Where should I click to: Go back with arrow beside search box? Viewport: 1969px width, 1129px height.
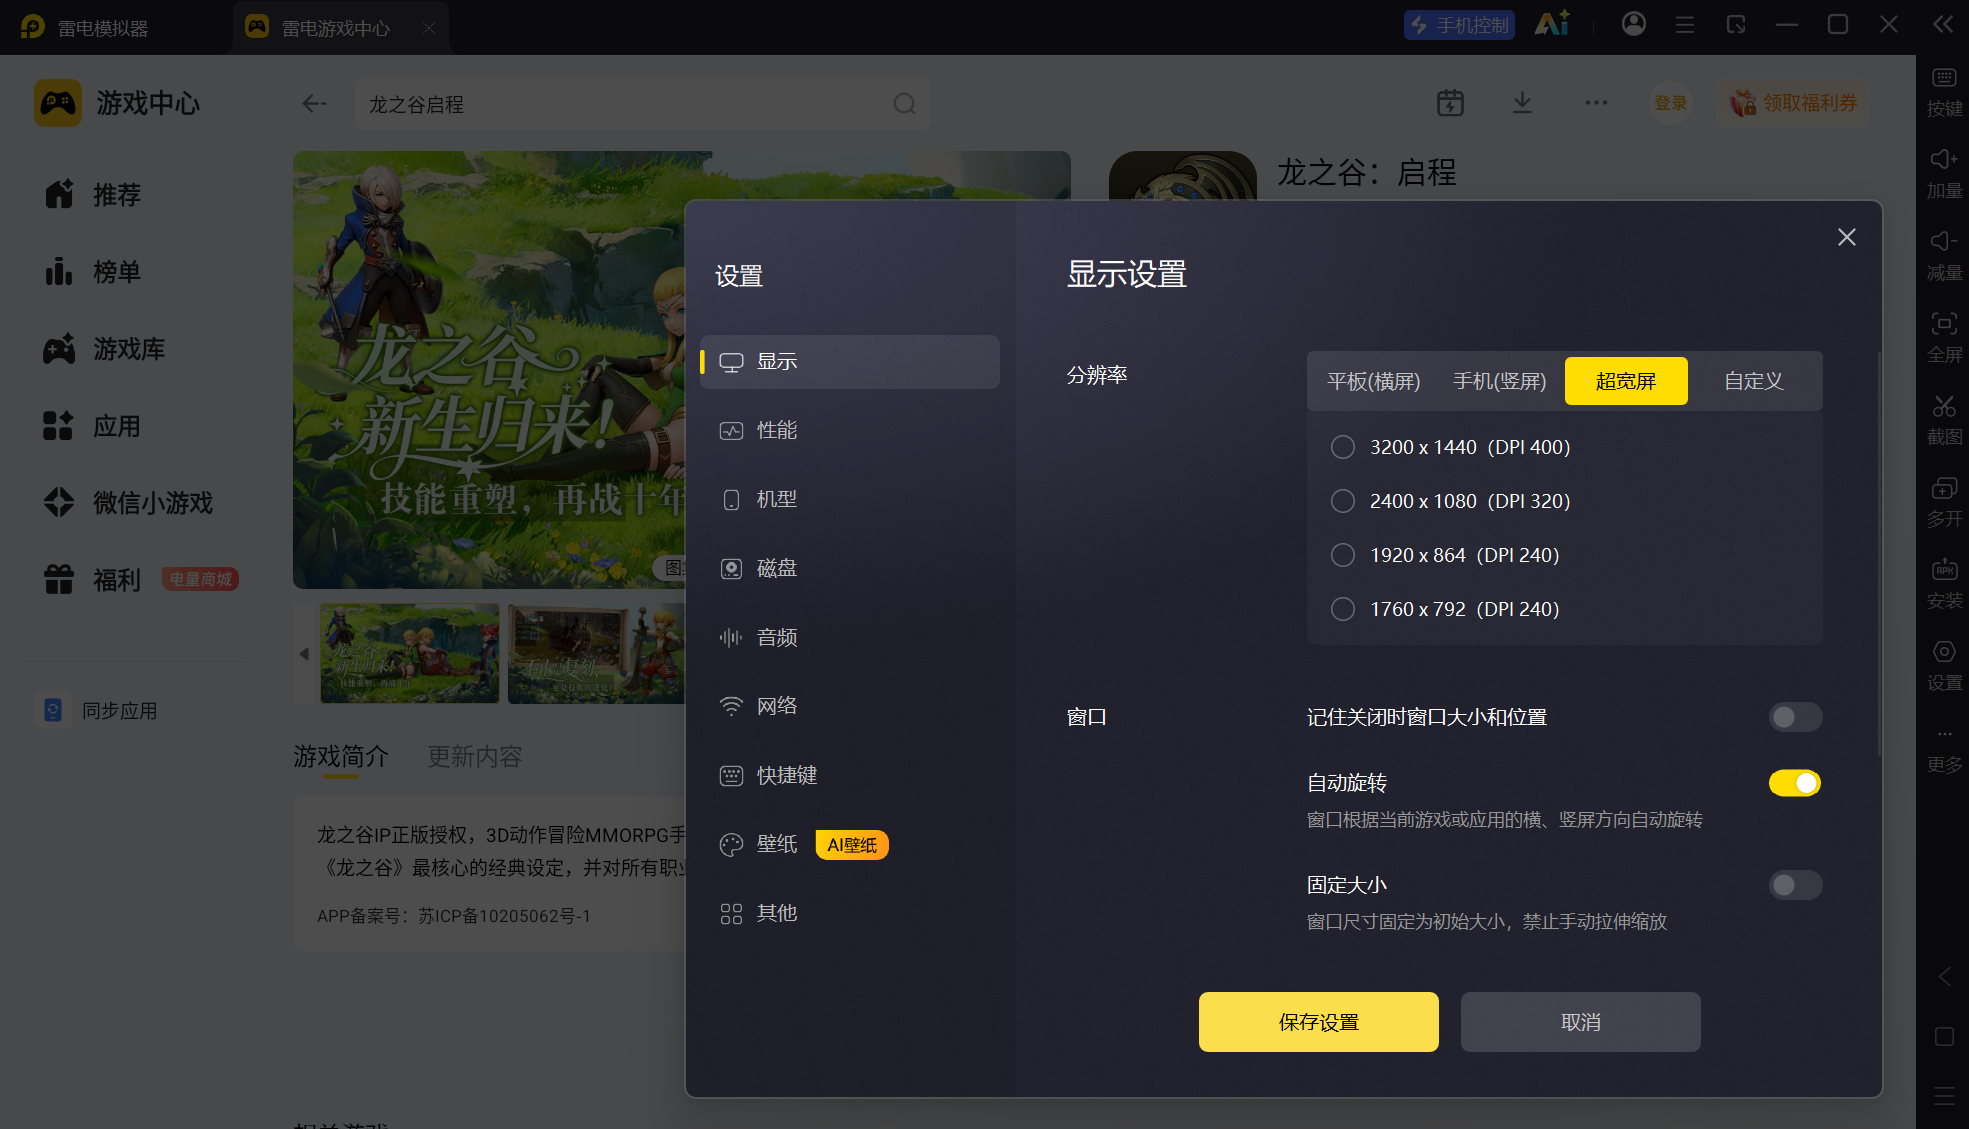(x=314, y=103)
